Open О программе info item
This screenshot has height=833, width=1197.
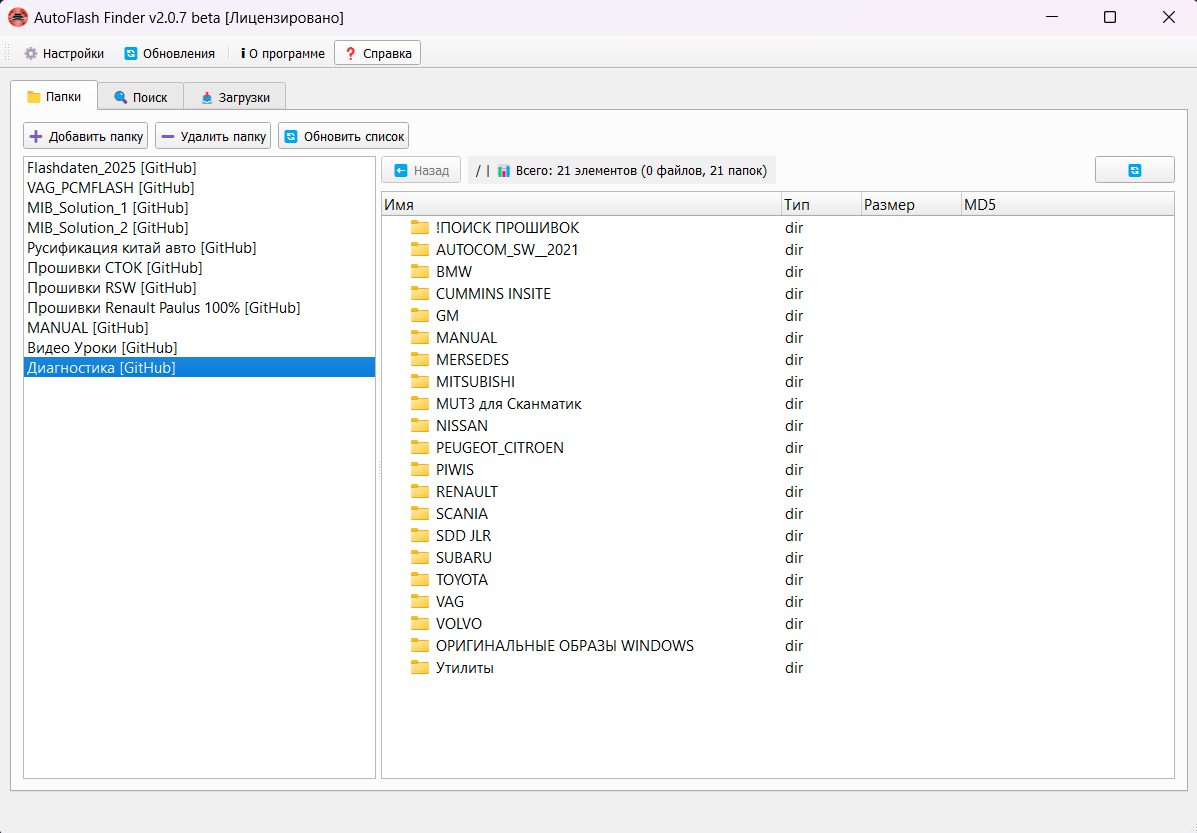283,53
